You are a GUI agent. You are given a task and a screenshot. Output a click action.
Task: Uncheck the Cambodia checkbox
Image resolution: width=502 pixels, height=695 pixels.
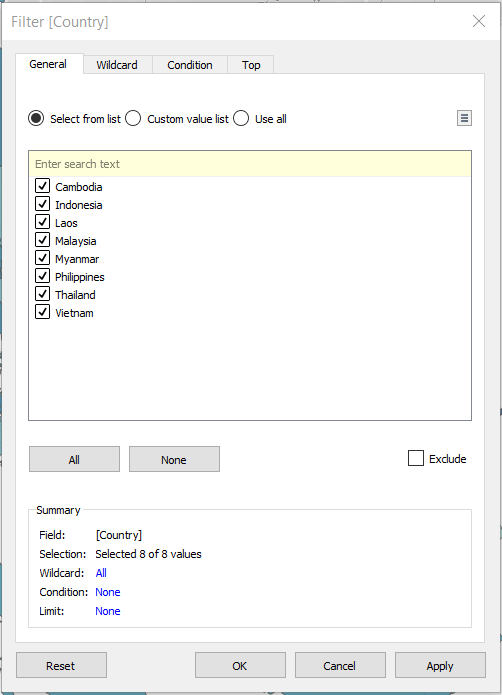click(43, 186)
